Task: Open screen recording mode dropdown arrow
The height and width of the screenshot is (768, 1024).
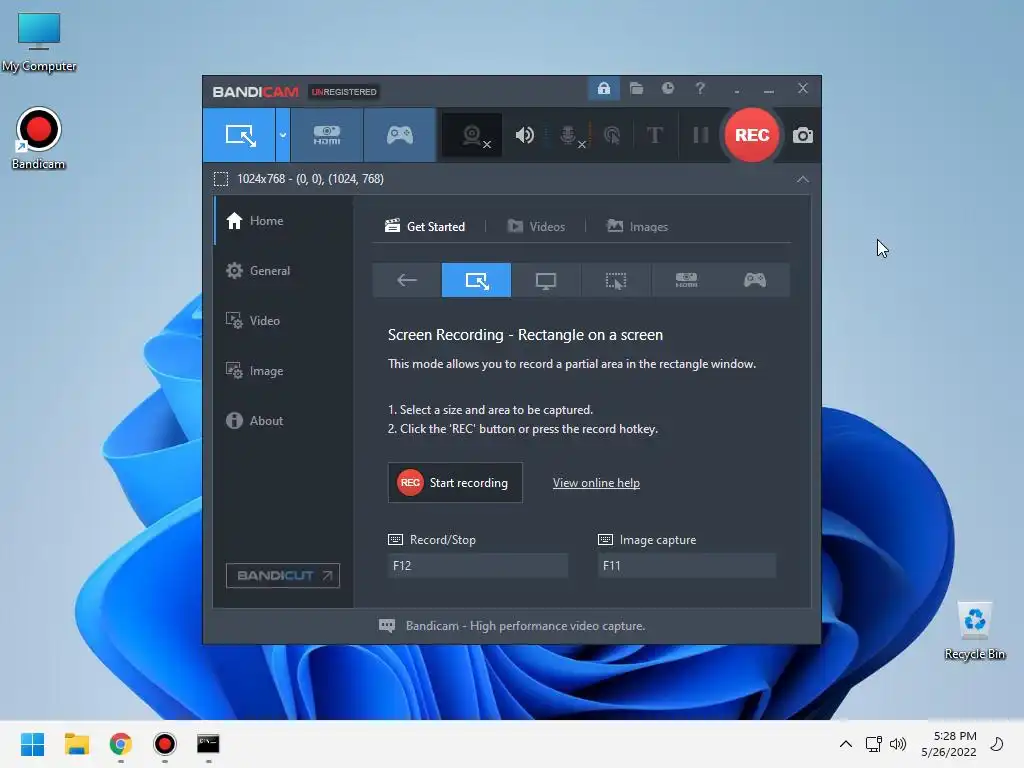Action: click(x=283, y=135)
